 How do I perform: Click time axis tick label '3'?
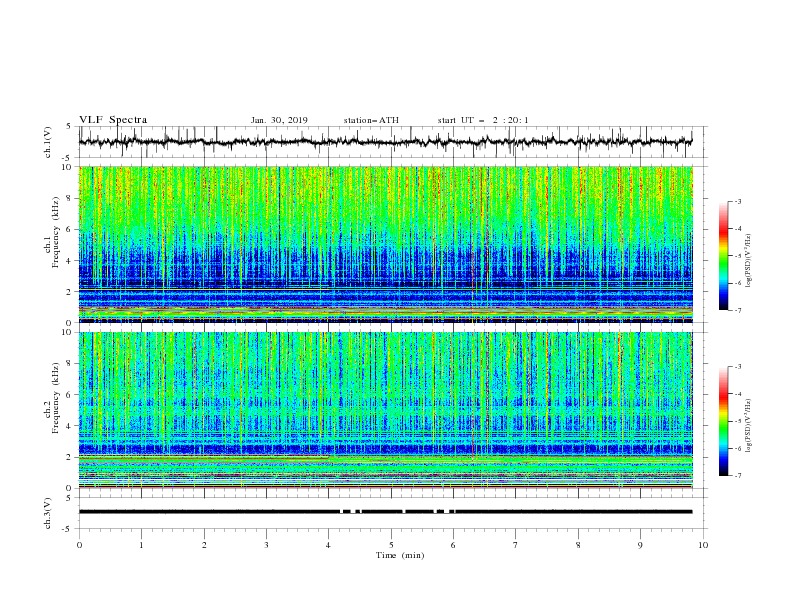click(x=266, y=545)
